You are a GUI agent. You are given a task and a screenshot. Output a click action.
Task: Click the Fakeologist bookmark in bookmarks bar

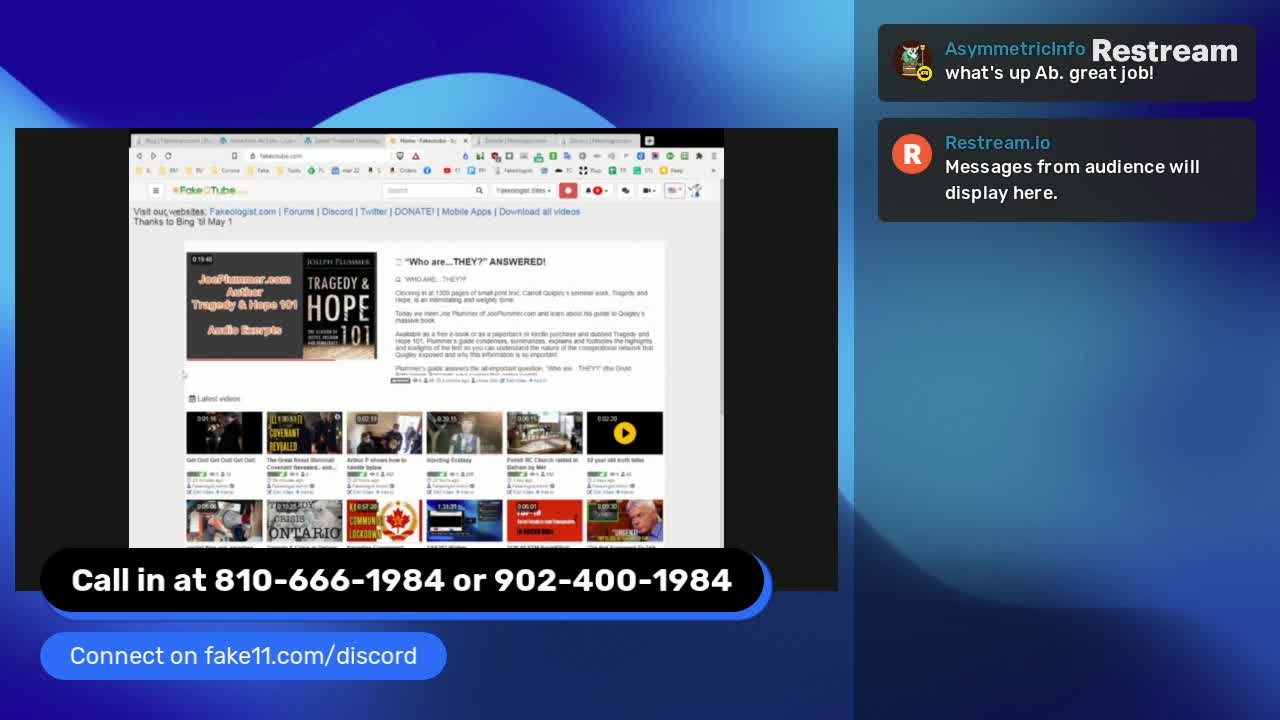coord(513,171)
